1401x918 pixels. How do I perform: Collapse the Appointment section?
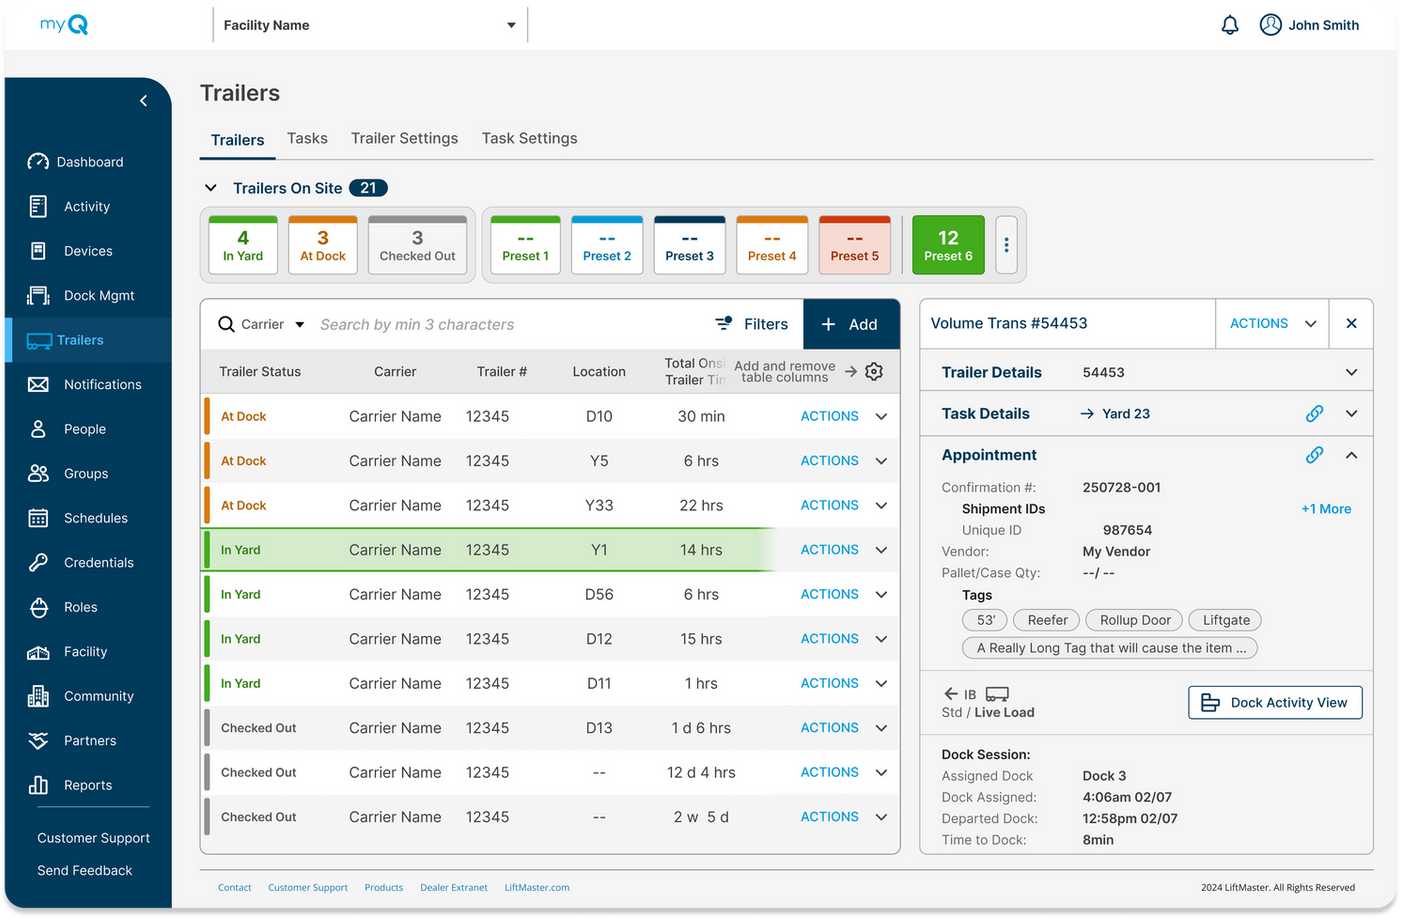click(1351, 455)
